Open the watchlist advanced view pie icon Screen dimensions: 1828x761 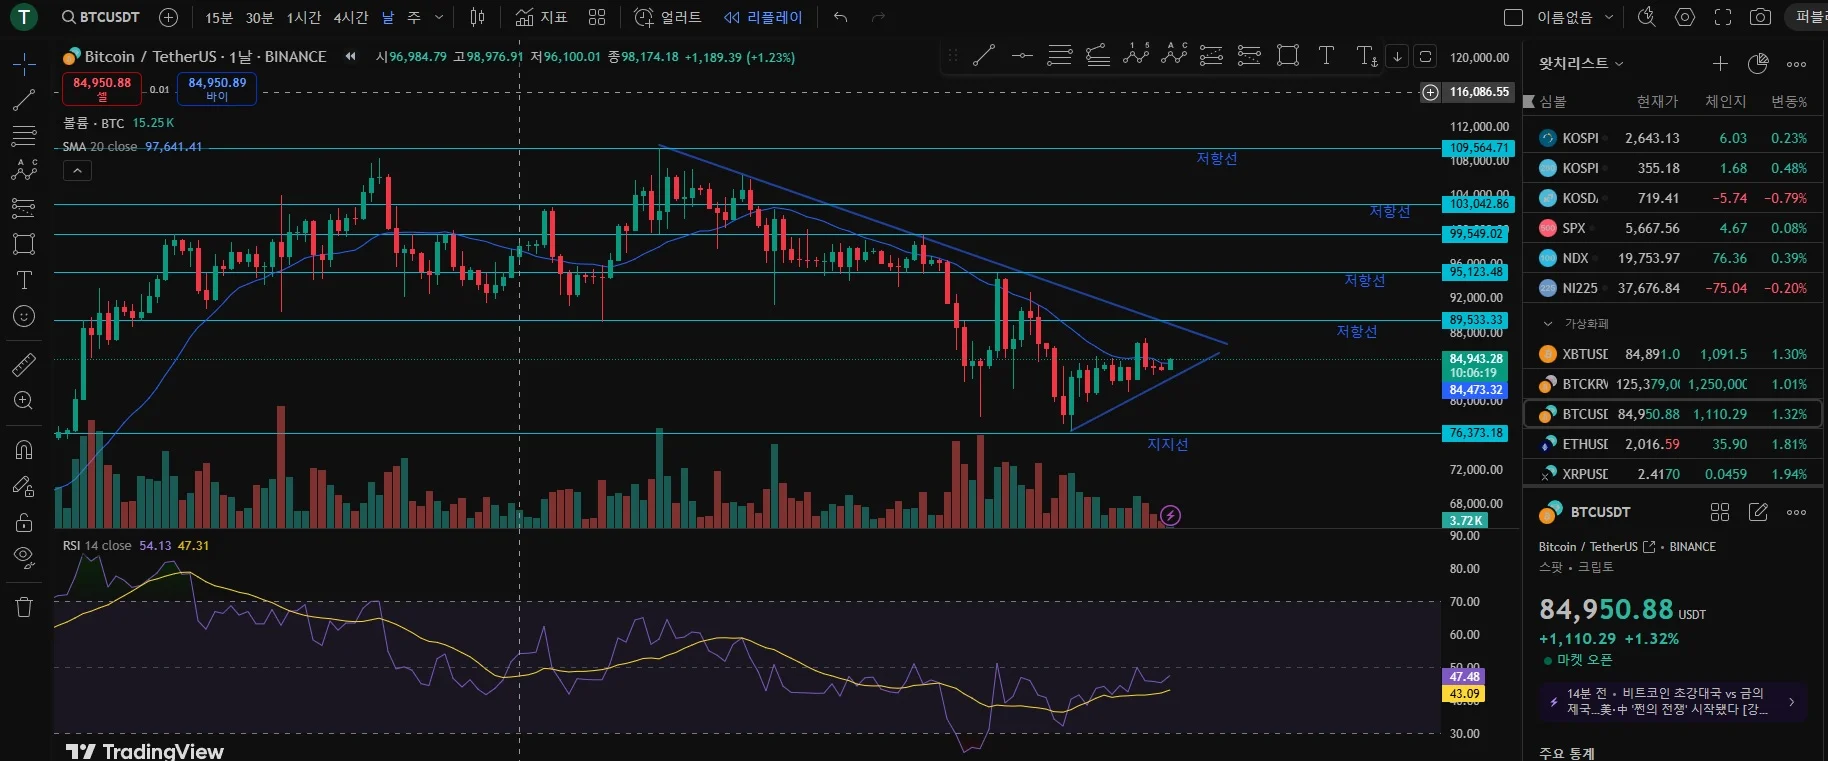[x=1758, y=64]
